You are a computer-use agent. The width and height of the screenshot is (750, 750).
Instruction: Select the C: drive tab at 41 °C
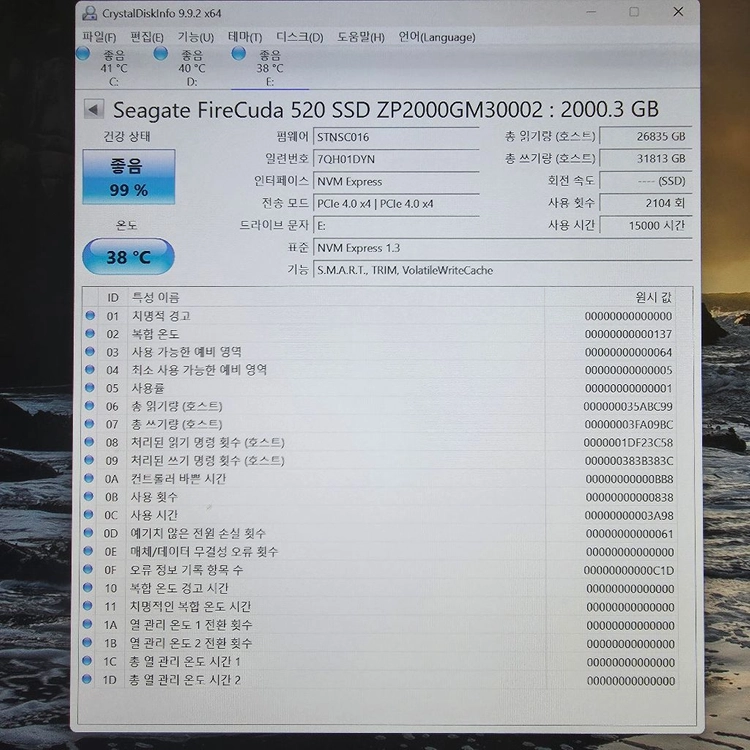pyautogui.click(x=114, y=68)
